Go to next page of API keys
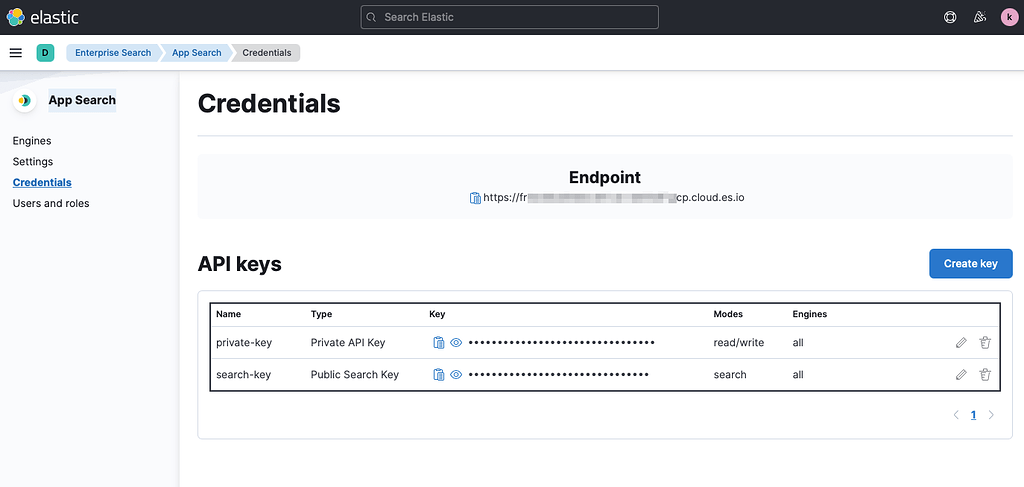The width and height of the screenshot is (1024, 487). [x=991, y=415]
